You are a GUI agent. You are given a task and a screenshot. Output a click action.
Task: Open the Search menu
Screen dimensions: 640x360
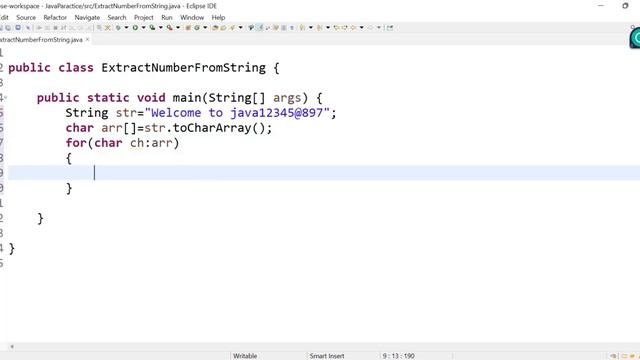[x=117, y=18]
